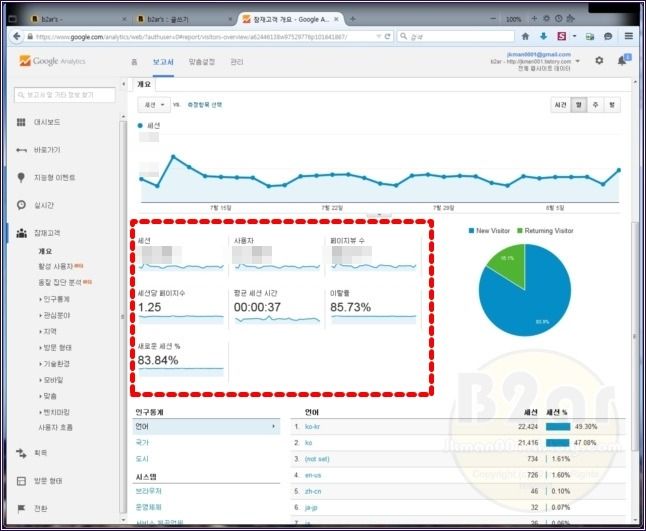Select the Real-Time (실시간) clock icon

click(x=21, y=205)
